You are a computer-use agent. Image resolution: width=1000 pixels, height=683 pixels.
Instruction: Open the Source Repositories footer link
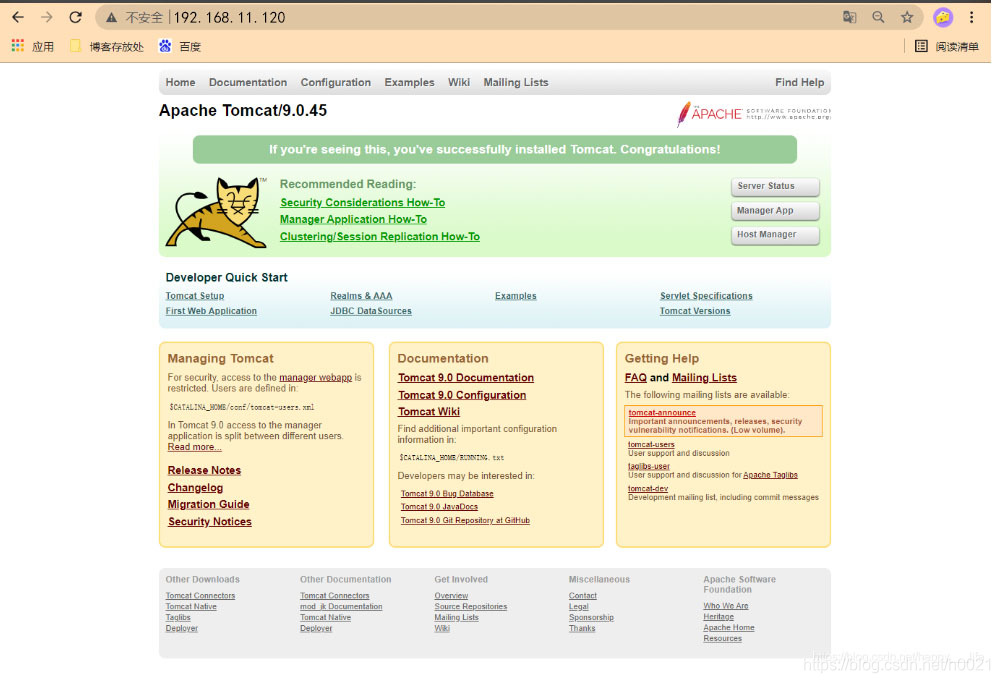click(x=470, y=607)
